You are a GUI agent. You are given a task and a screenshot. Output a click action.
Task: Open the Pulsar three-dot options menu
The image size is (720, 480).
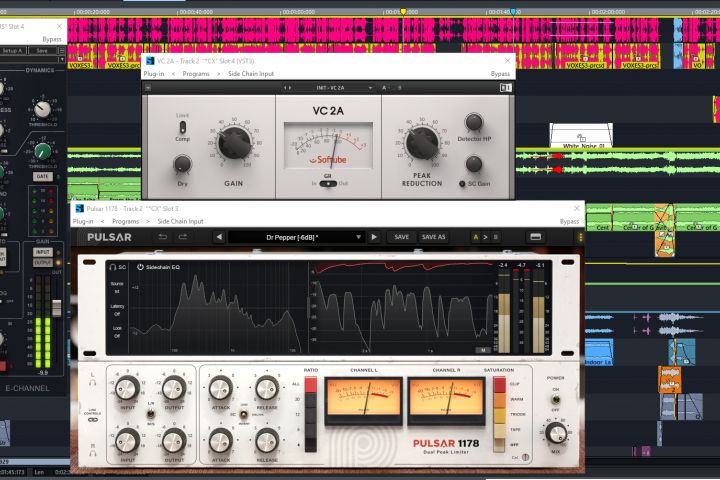click(580, 237)
